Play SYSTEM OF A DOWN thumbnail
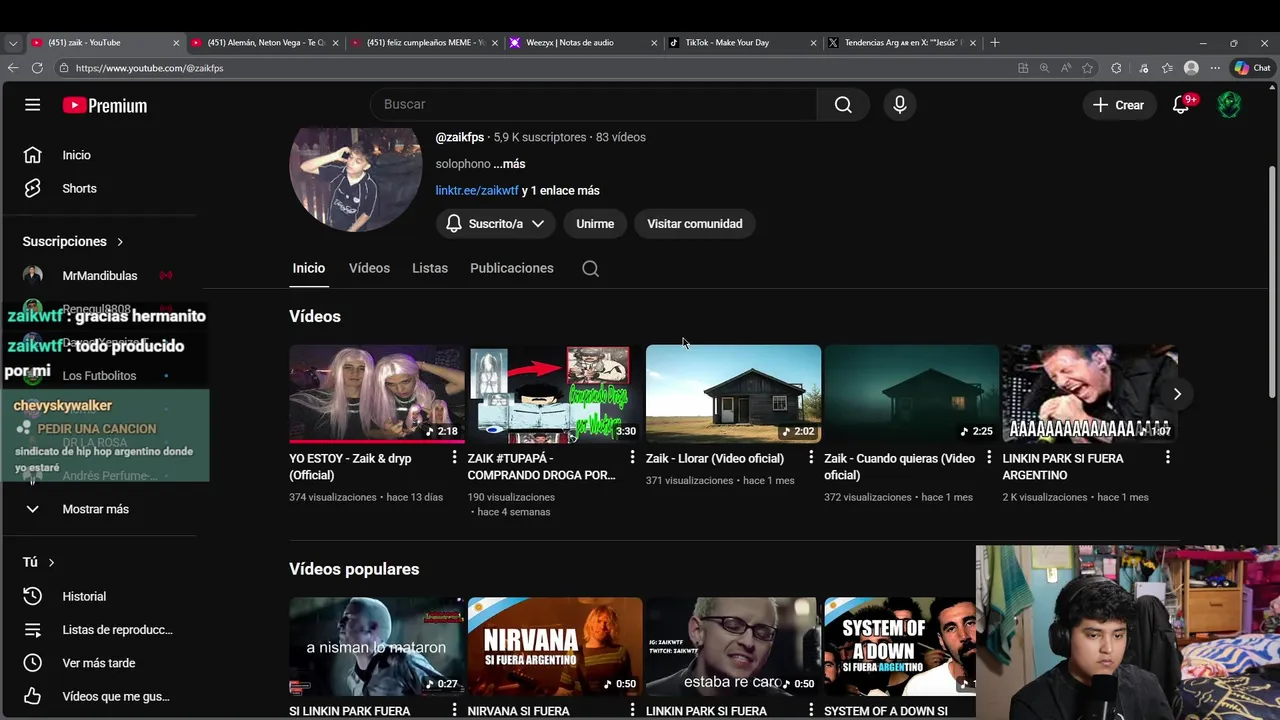Image resolution: width=1280 pixels, height=720 pixels. coord(899,647)
